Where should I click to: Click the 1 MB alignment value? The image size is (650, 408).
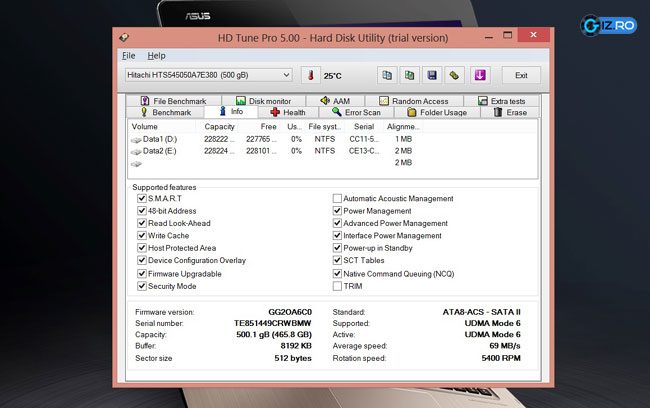pyautogui.click(x=403, y=139)
